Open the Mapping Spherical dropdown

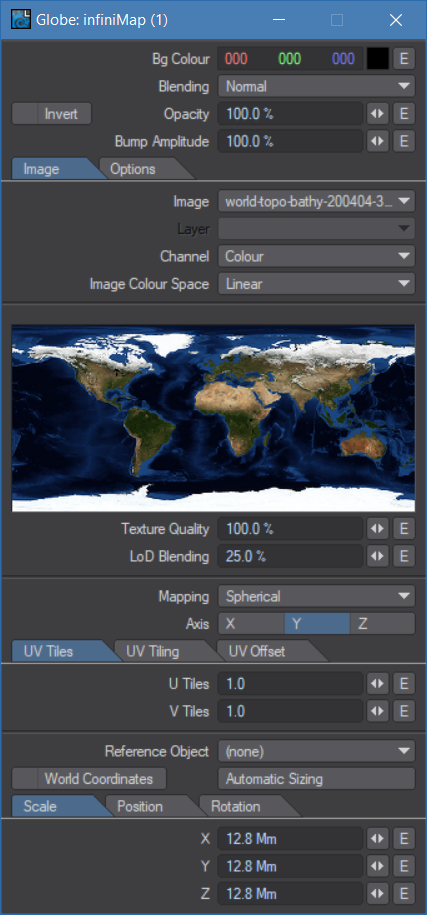click(x=317, y=596)
